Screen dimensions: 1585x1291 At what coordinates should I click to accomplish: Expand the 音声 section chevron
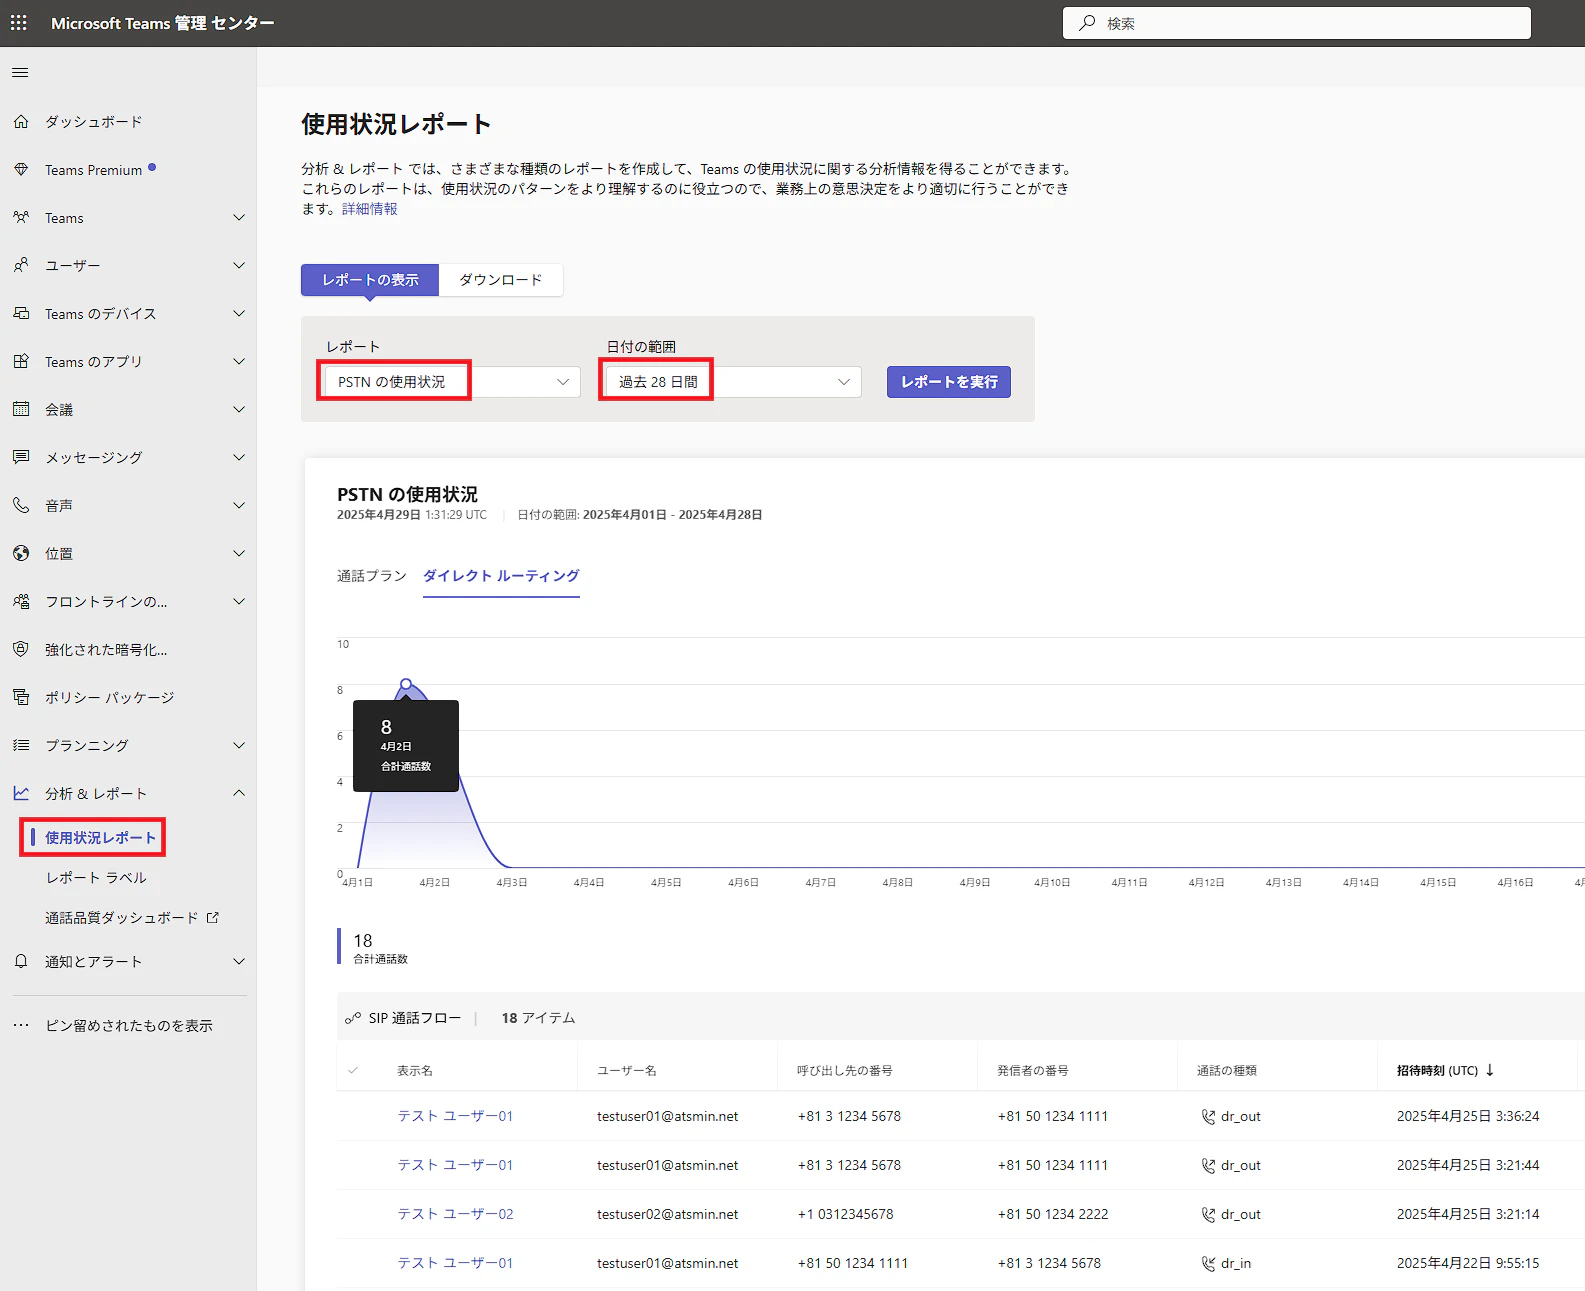[x=239, y=505]
